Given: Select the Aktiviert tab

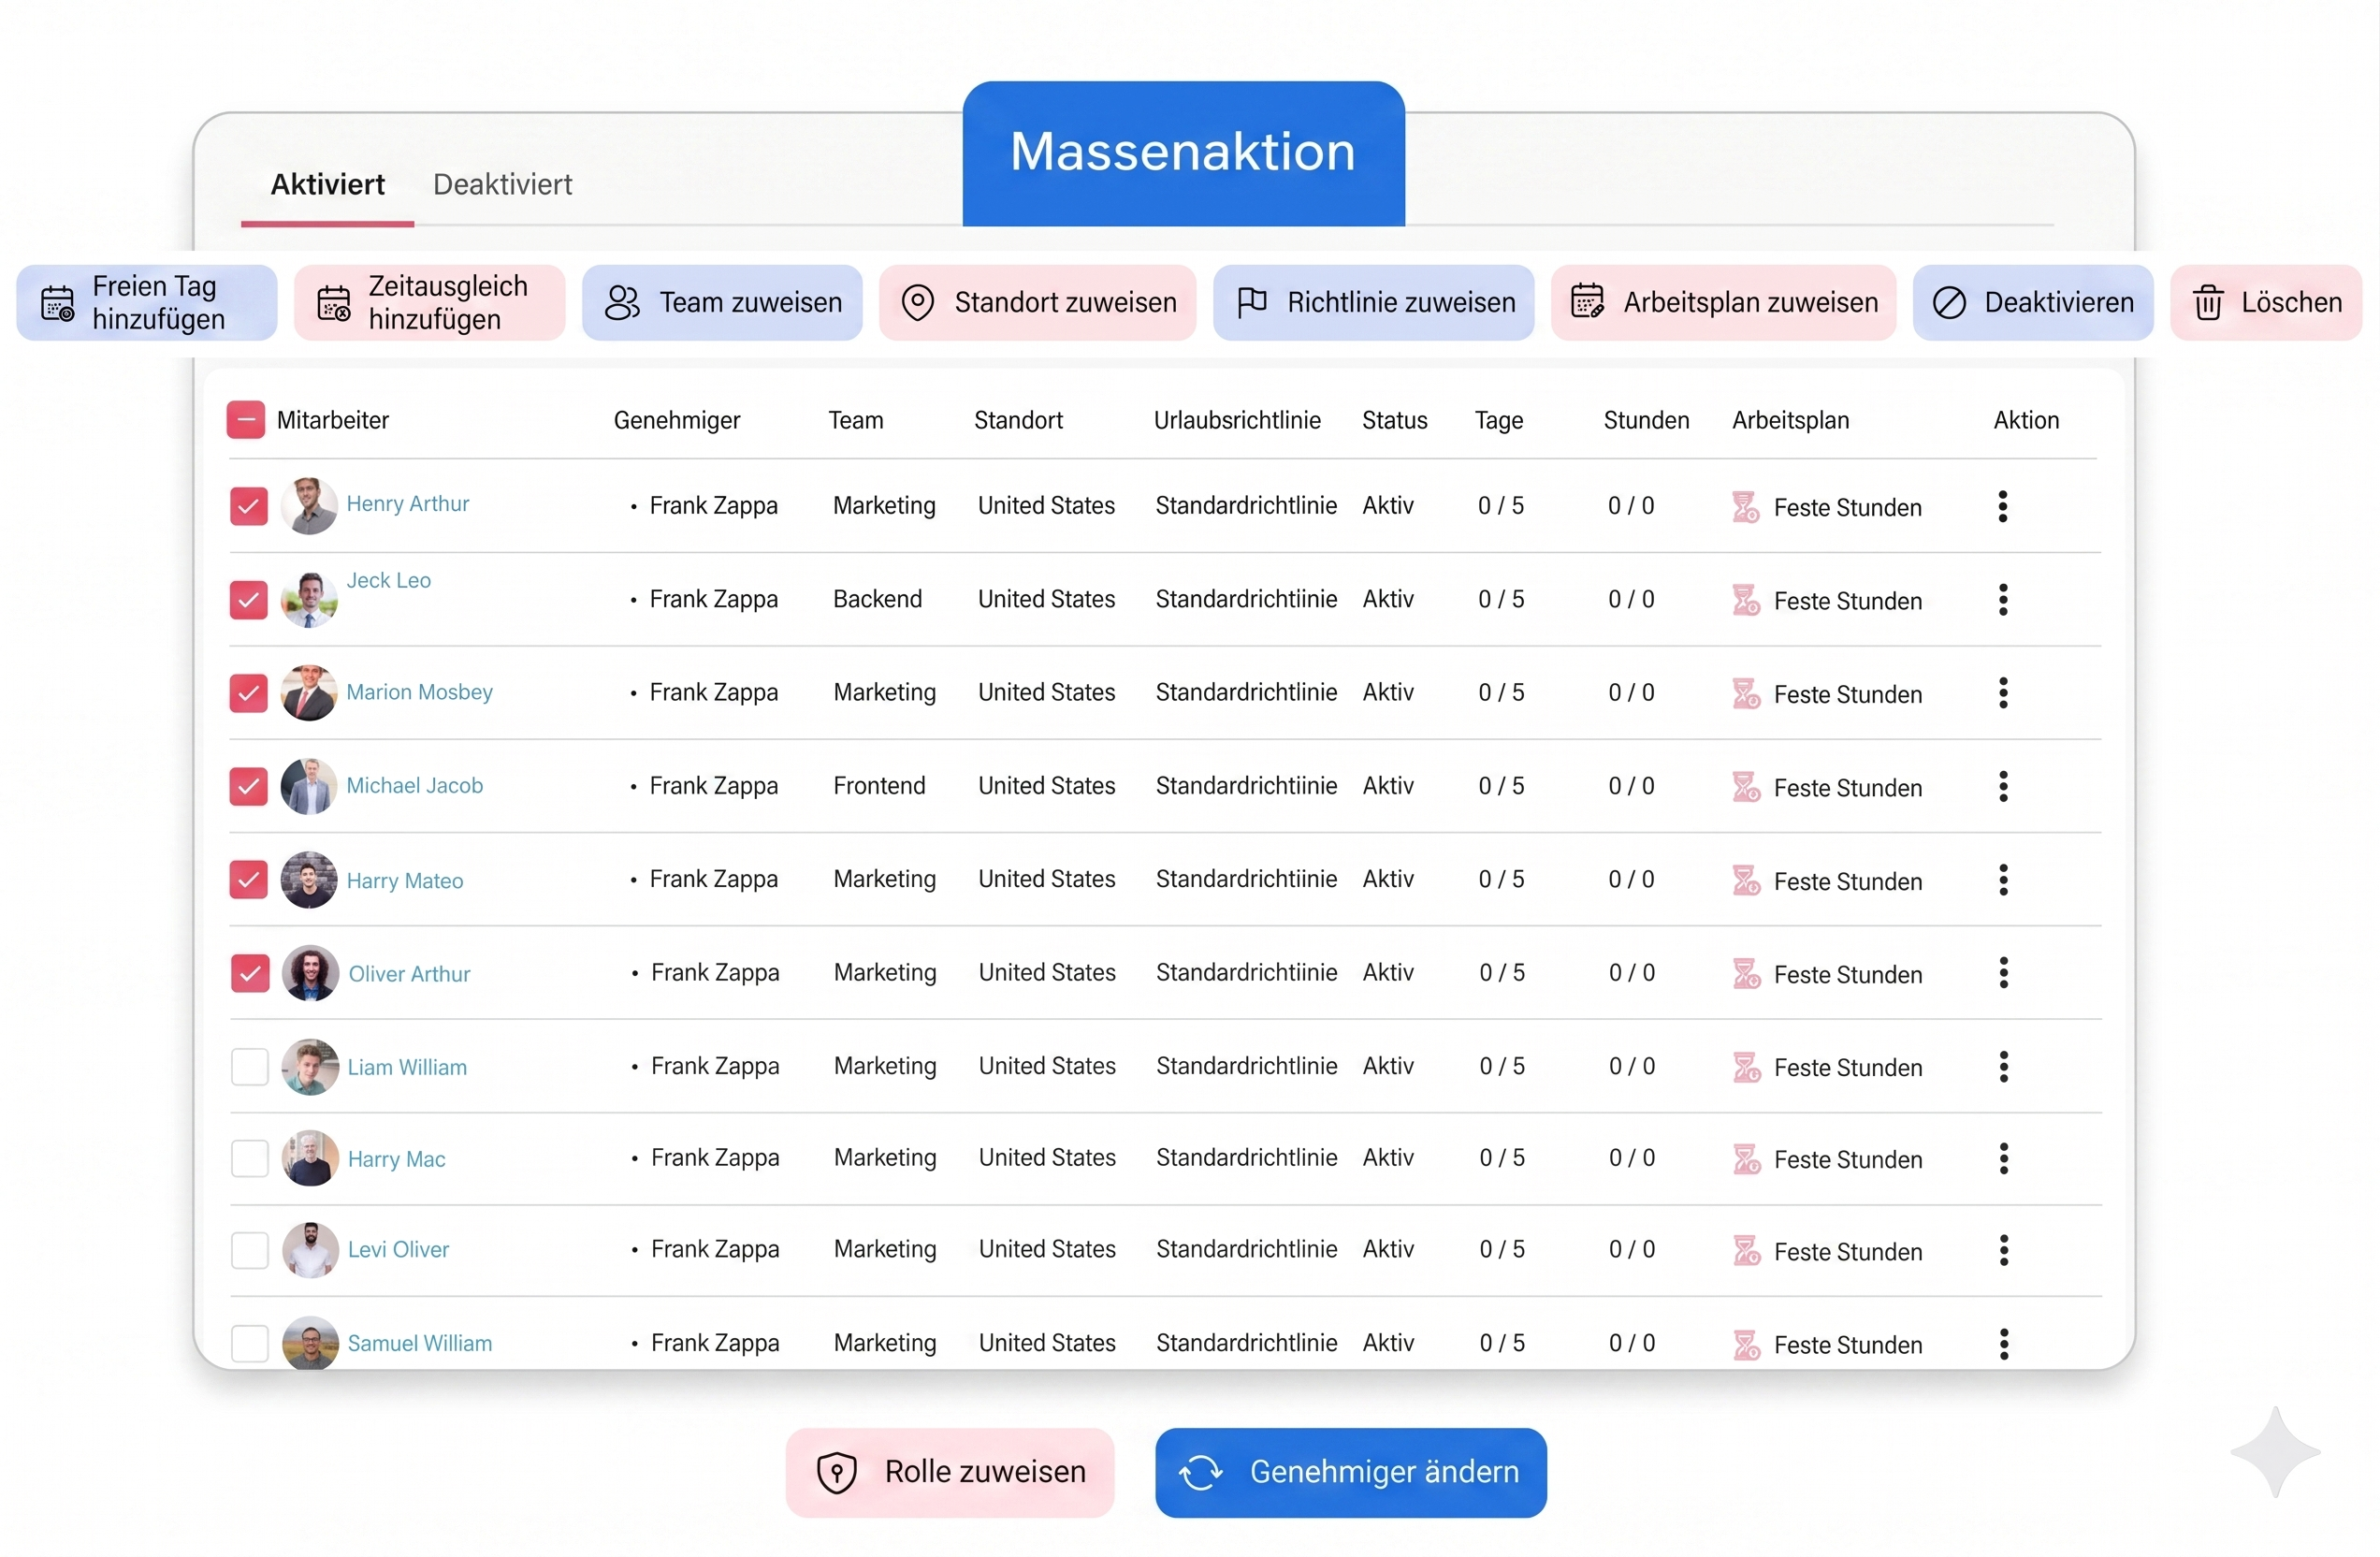Looking at the screenshot, I should click(327, 184).
